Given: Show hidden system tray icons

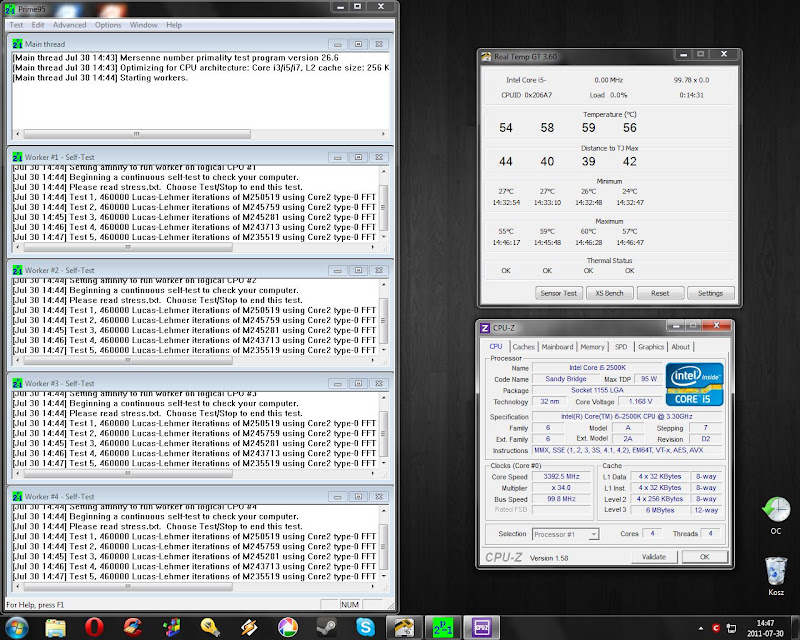Looking at the screenshot, I should 701,628.
